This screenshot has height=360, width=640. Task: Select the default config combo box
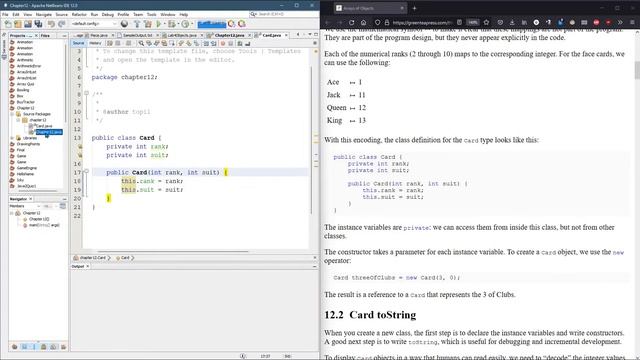(94, 24)
